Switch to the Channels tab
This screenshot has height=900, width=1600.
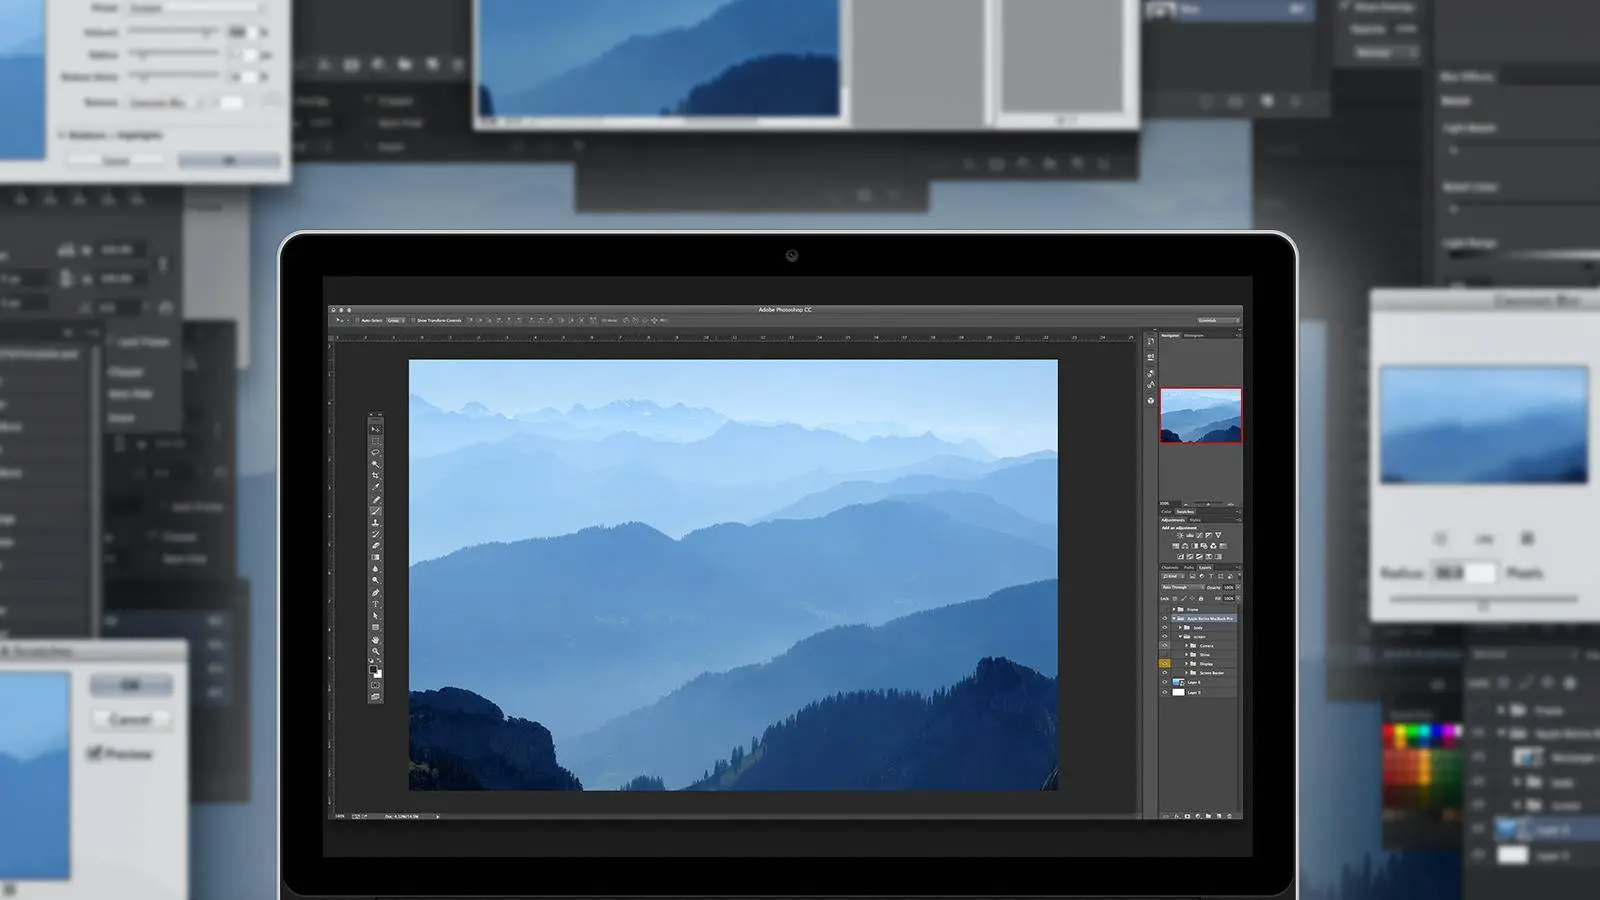click(1170, 567)
